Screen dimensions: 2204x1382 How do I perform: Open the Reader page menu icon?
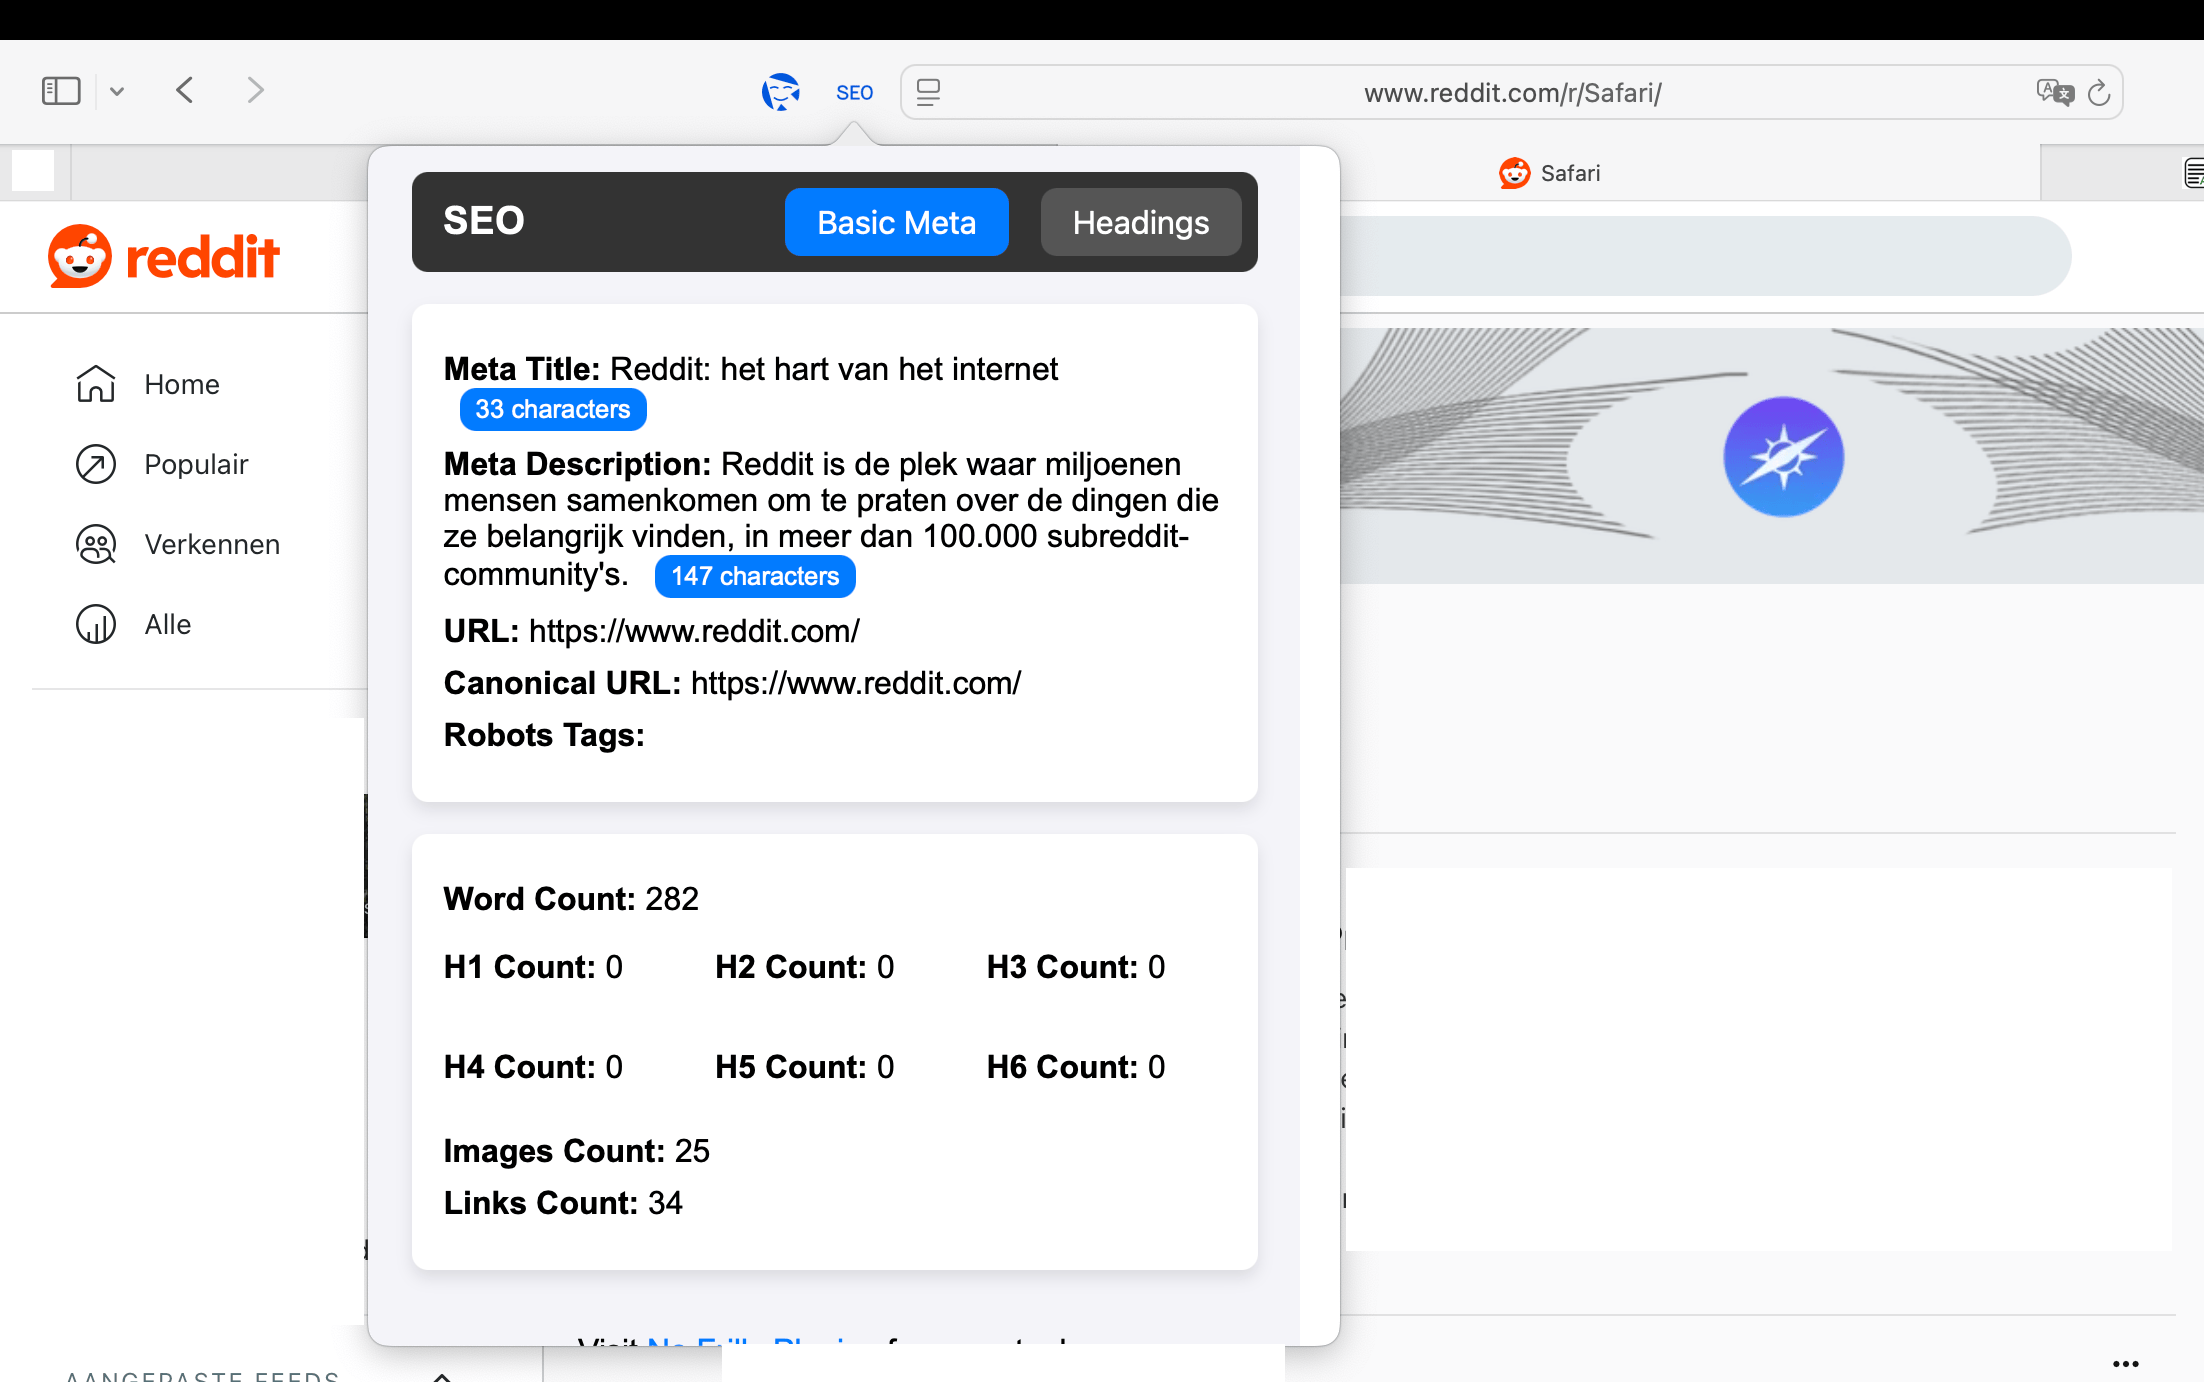coord(928,92)
